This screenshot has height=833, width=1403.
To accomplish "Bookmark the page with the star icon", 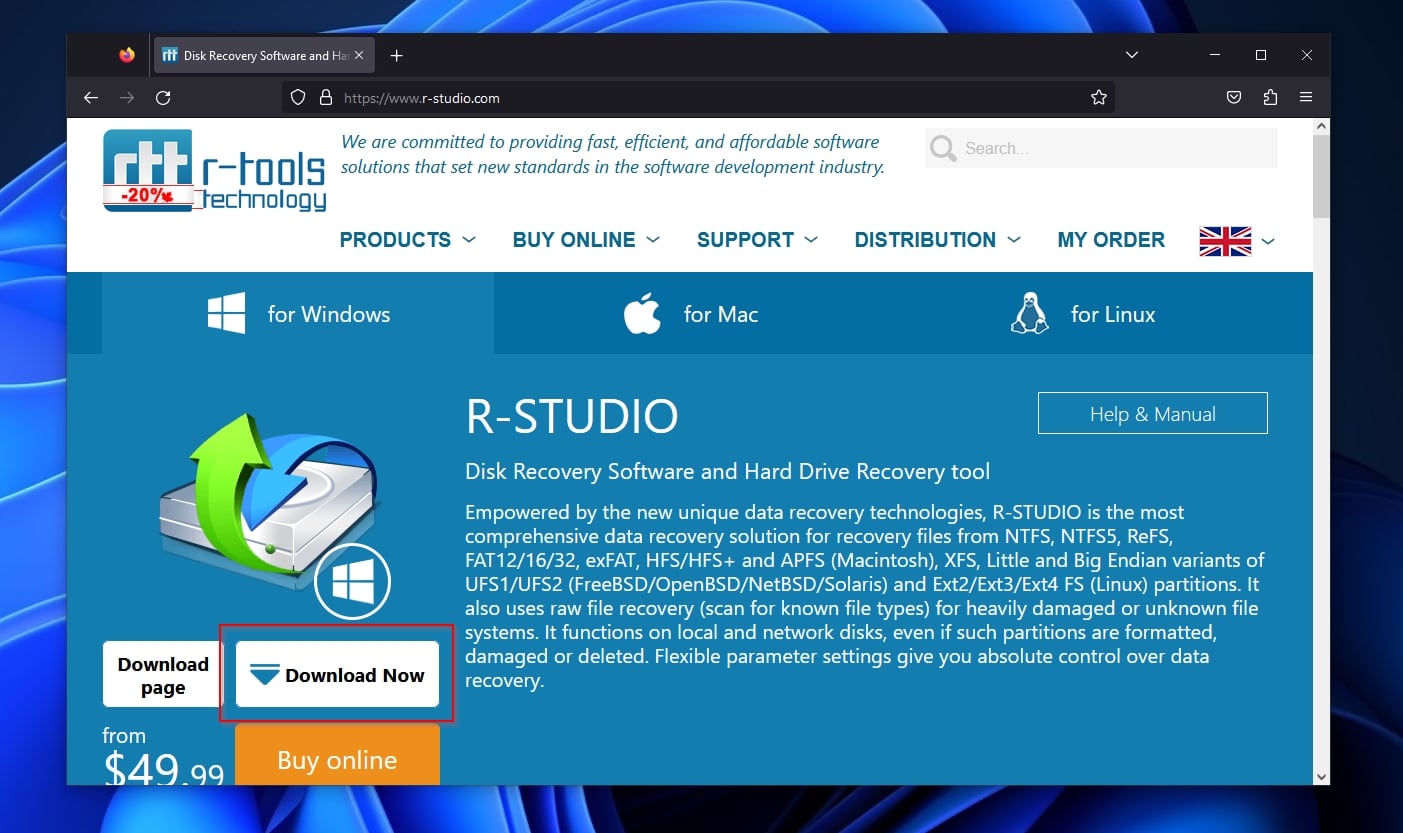I will click(x=1098, y=97).
